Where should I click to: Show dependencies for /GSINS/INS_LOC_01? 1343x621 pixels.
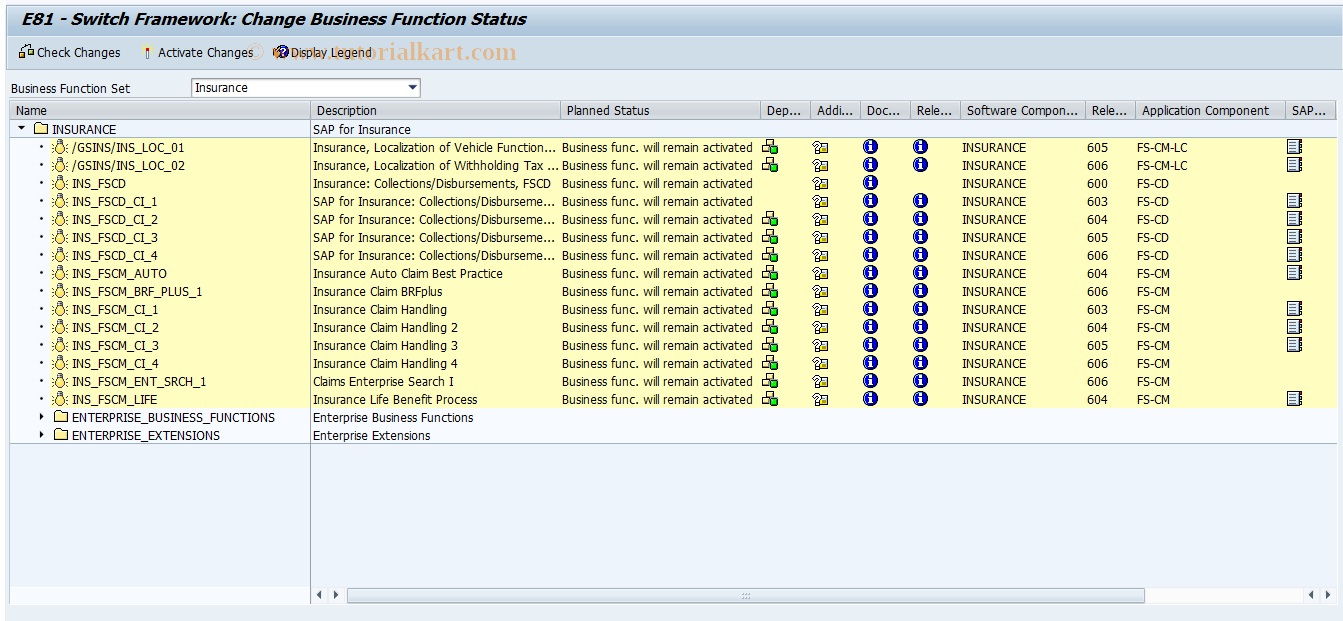point(770,147)
